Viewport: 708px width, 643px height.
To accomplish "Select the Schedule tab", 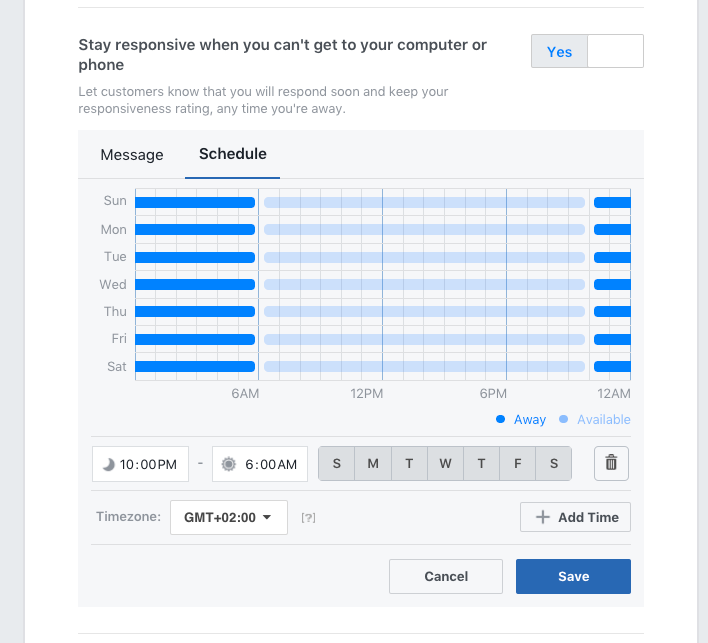I will 233,154.
